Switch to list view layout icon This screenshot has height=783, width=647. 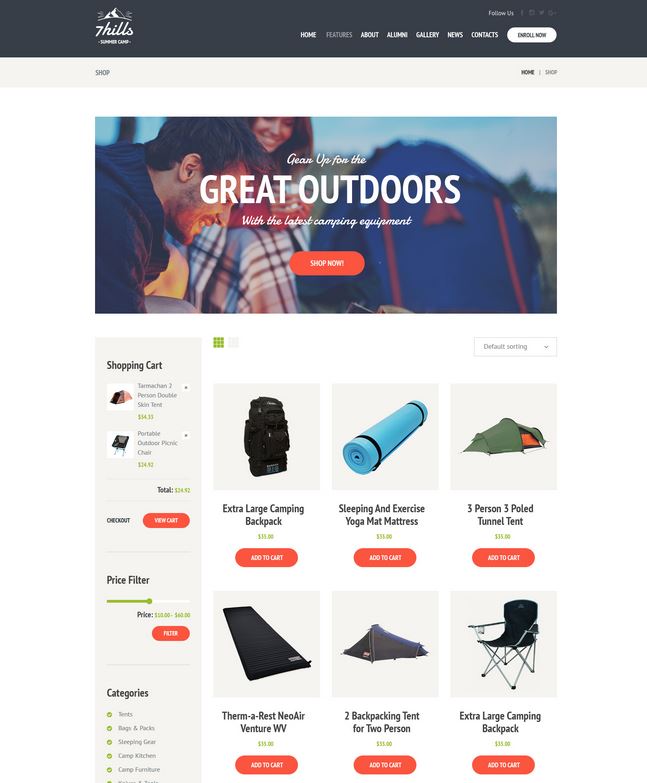click(234, 343)
